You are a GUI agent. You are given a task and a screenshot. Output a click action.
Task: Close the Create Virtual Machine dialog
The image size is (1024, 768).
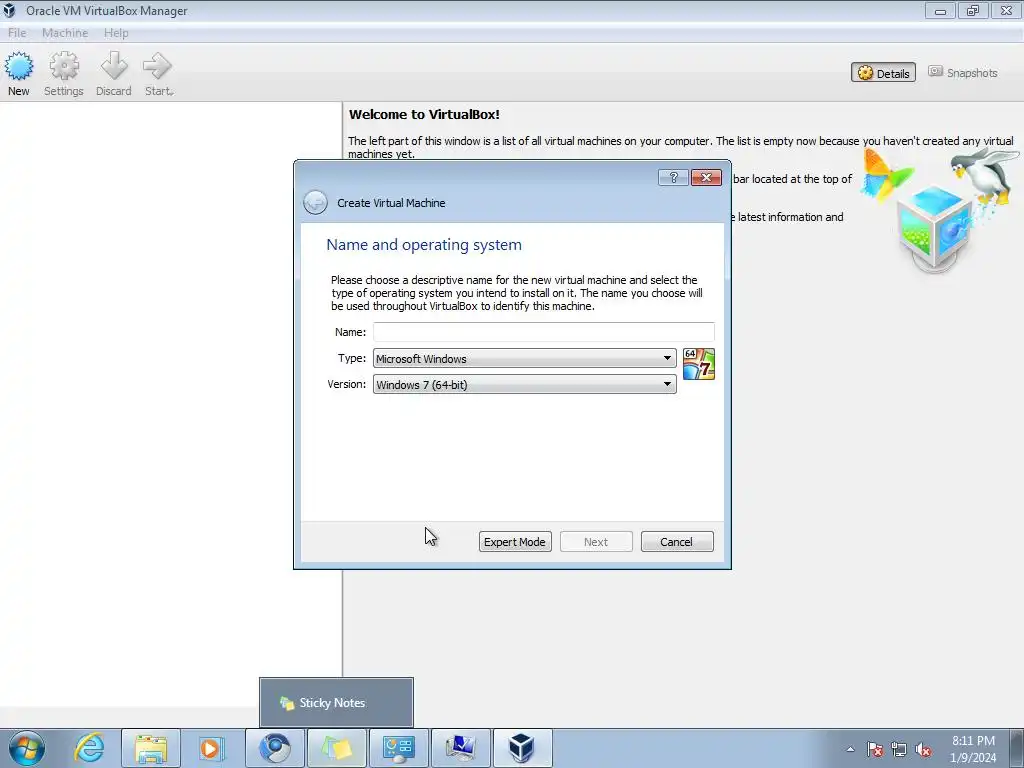pyautogui.click(x=706, y=178)
